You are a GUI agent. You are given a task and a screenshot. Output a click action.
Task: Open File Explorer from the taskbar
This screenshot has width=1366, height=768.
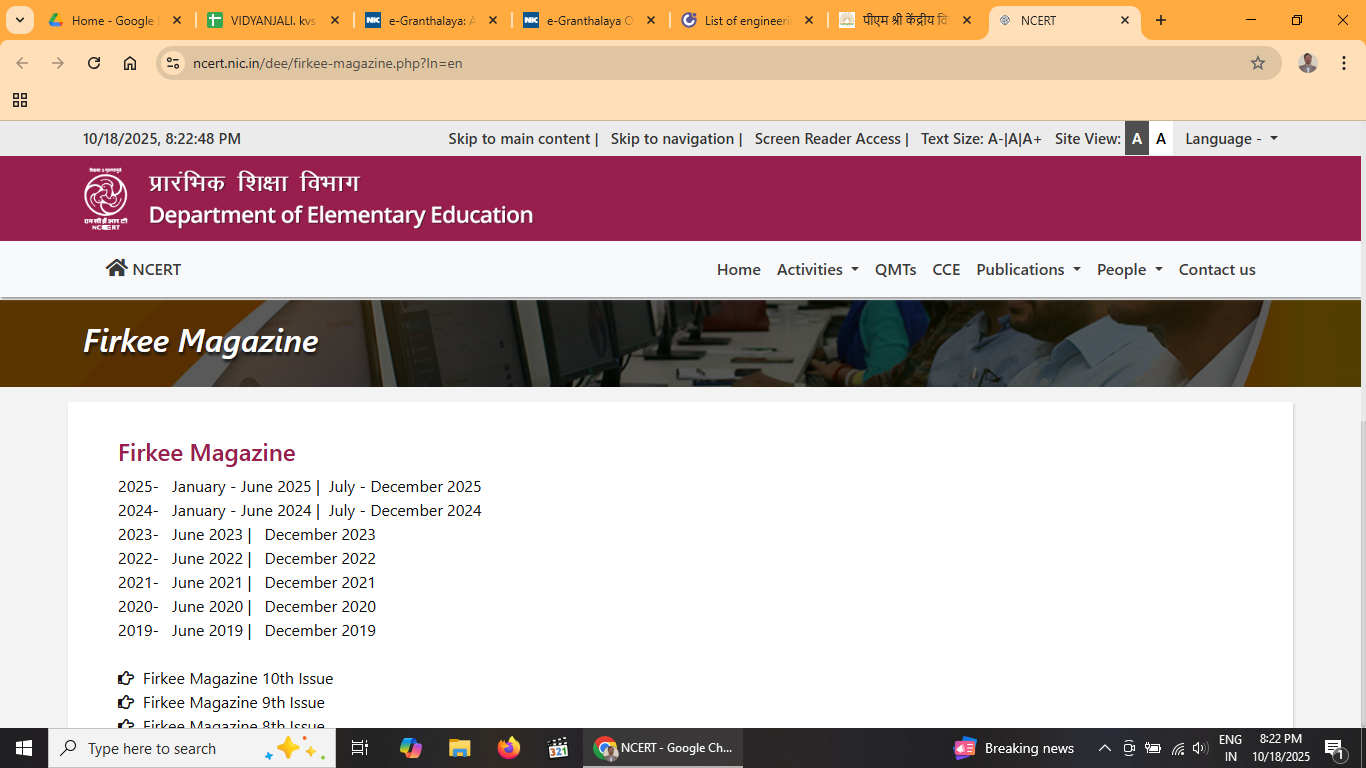click(459, 748)
